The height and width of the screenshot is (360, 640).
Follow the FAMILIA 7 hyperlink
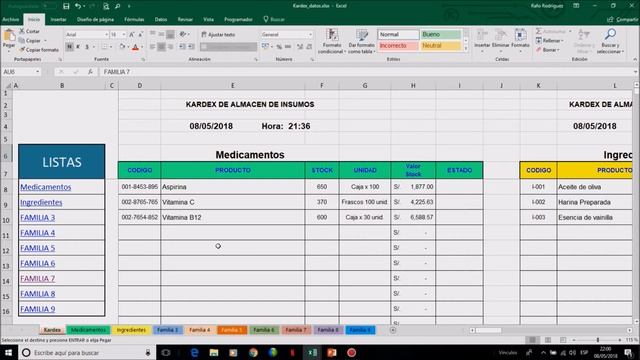[x=38, y=279]
